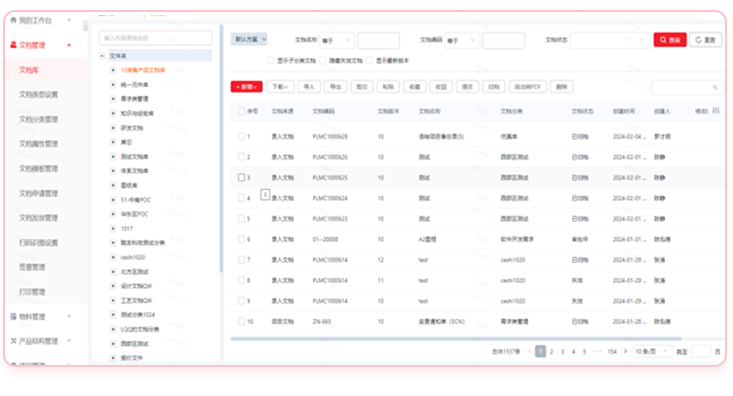The height and width of the screenshot is (396, 733).
Task: Click the horizontal scrollbar below the table
Action: point(456,338)
